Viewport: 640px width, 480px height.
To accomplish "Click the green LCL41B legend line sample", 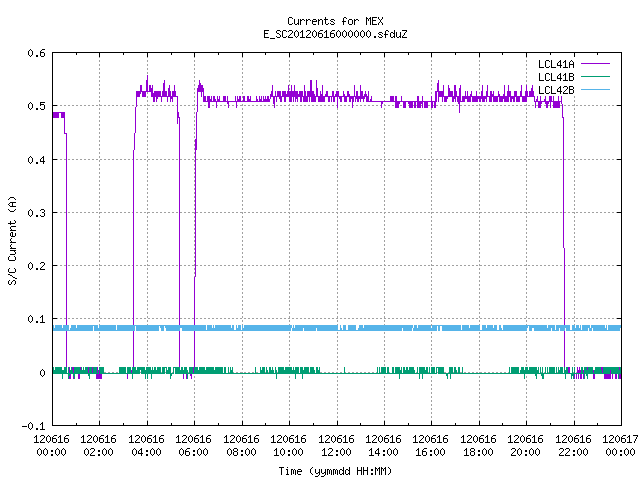I will (x=595, y=76).
